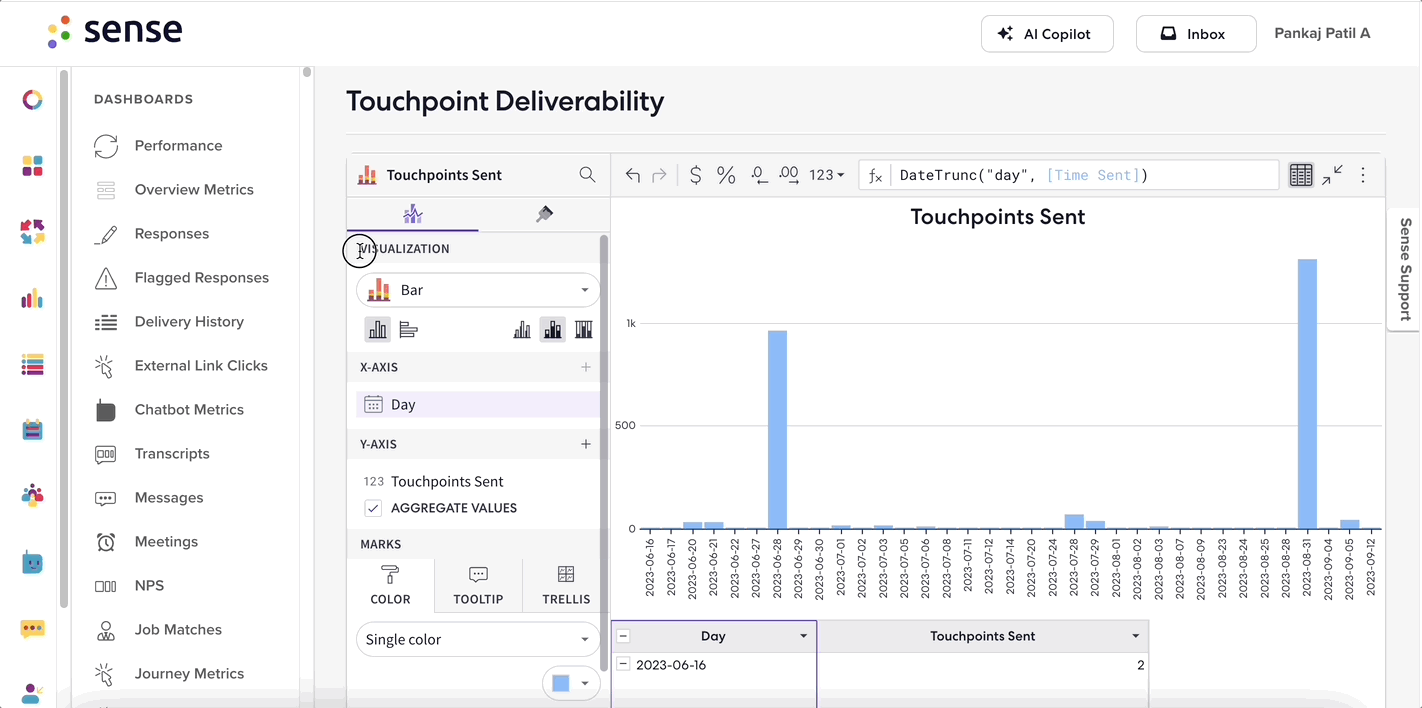1422x708 pixels.
Task: Open Delivery History dashboard
Action: pos(189,322)
